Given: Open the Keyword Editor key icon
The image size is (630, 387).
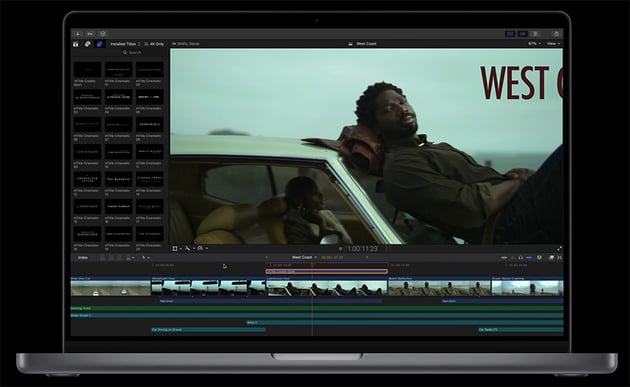Looking at the screenshot, I should (x=90, y=34).
